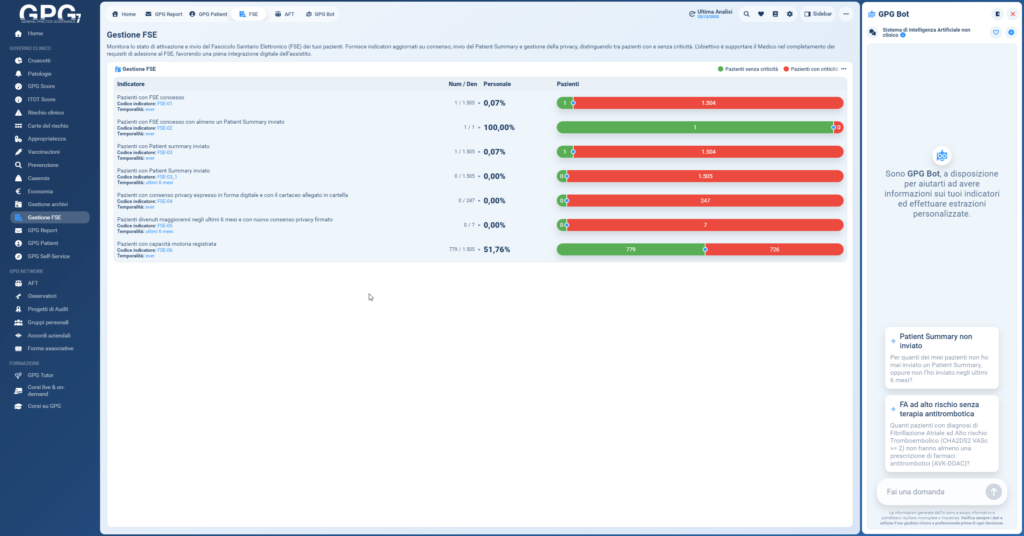Open settings gear icon in top toolbar
The width and height of the screenshot is (1024, 536).
(790, 14)
